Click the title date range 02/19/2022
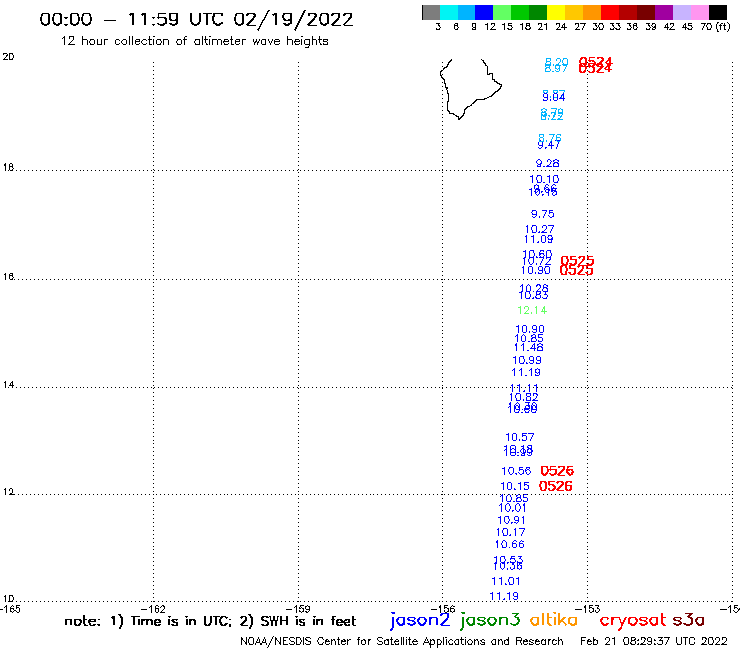 coord(293,19)
